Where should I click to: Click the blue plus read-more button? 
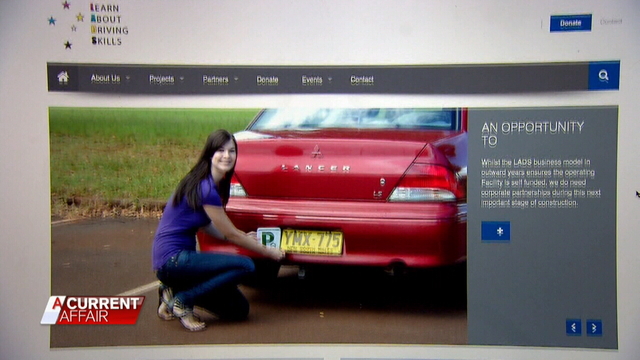[x=496, y=231]
